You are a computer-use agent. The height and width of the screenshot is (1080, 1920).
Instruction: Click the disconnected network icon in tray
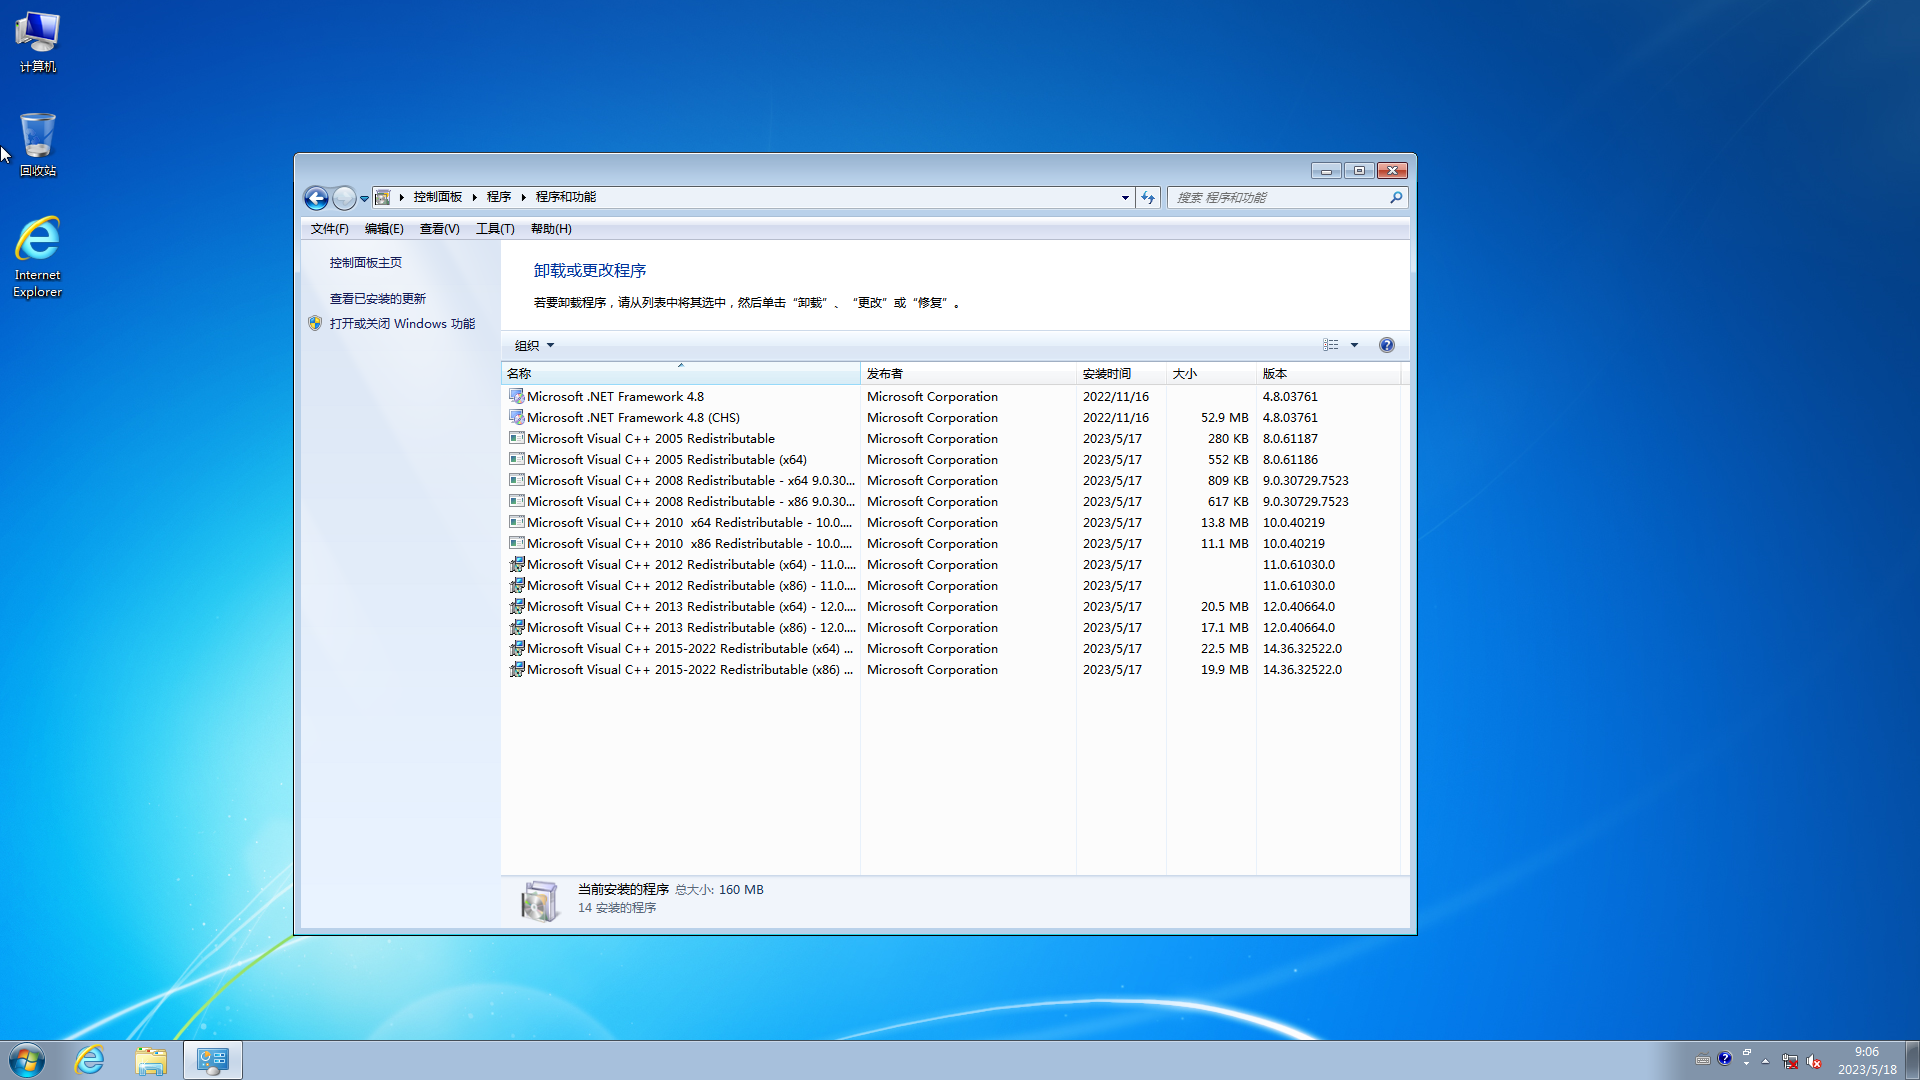[x=1790, y=1062]
